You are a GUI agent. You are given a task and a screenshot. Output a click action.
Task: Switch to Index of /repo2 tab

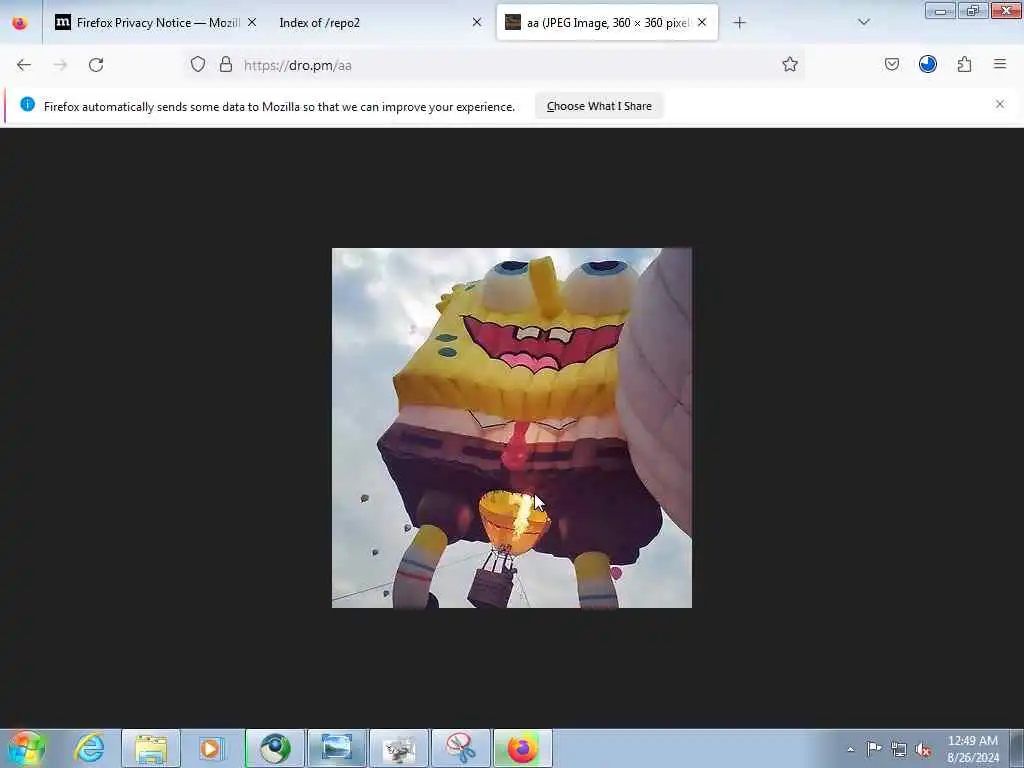pyautogui.click(x=377, y=23)
